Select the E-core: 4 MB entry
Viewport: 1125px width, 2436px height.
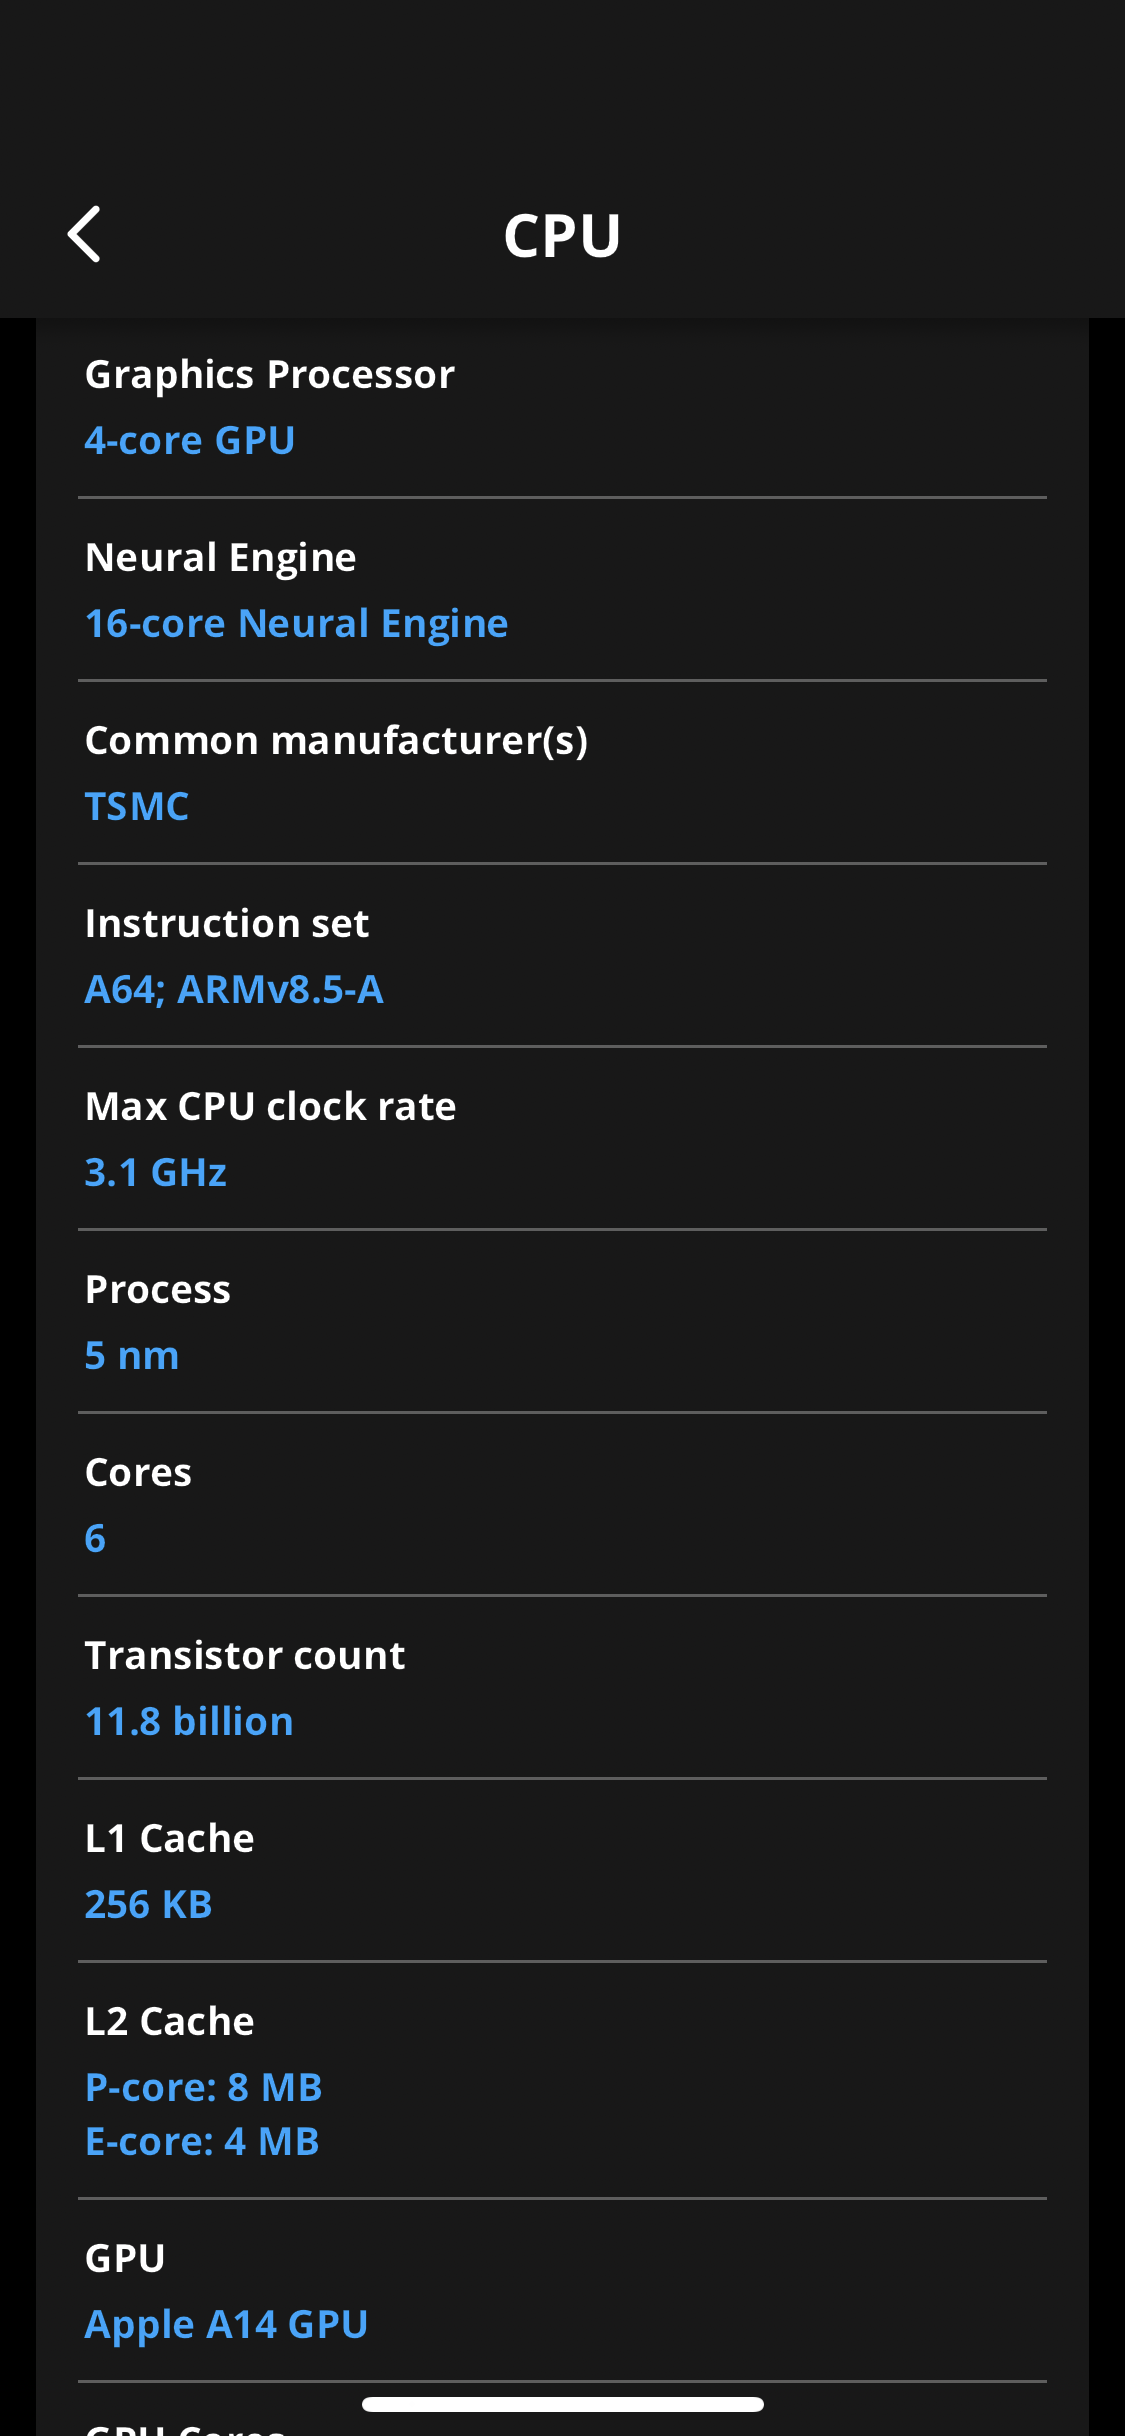202,2142
